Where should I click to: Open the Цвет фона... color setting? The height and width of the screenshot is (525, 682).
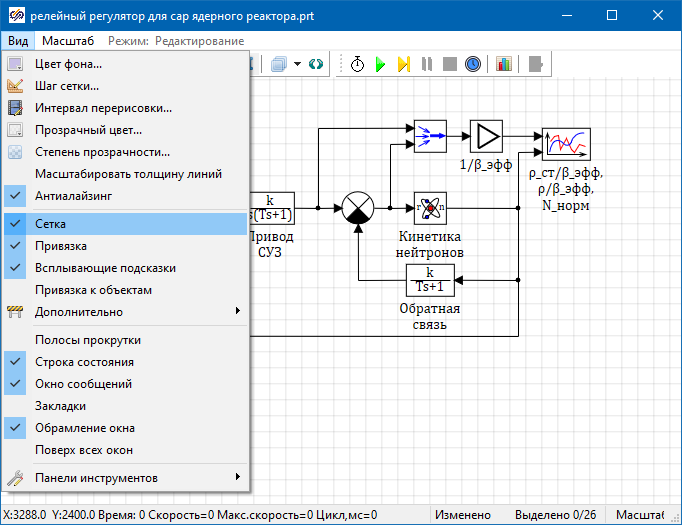click(x=68, y=64)
